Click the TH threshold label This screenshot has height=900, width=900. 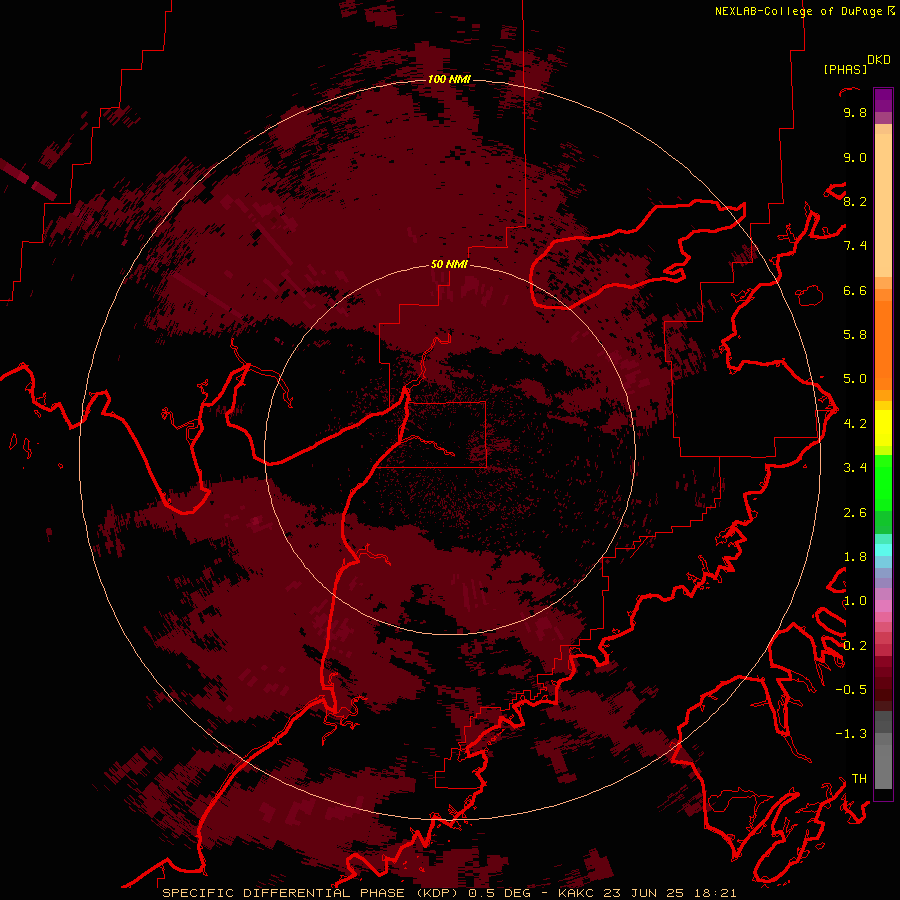pyautogui.click(x=859, y=779)
